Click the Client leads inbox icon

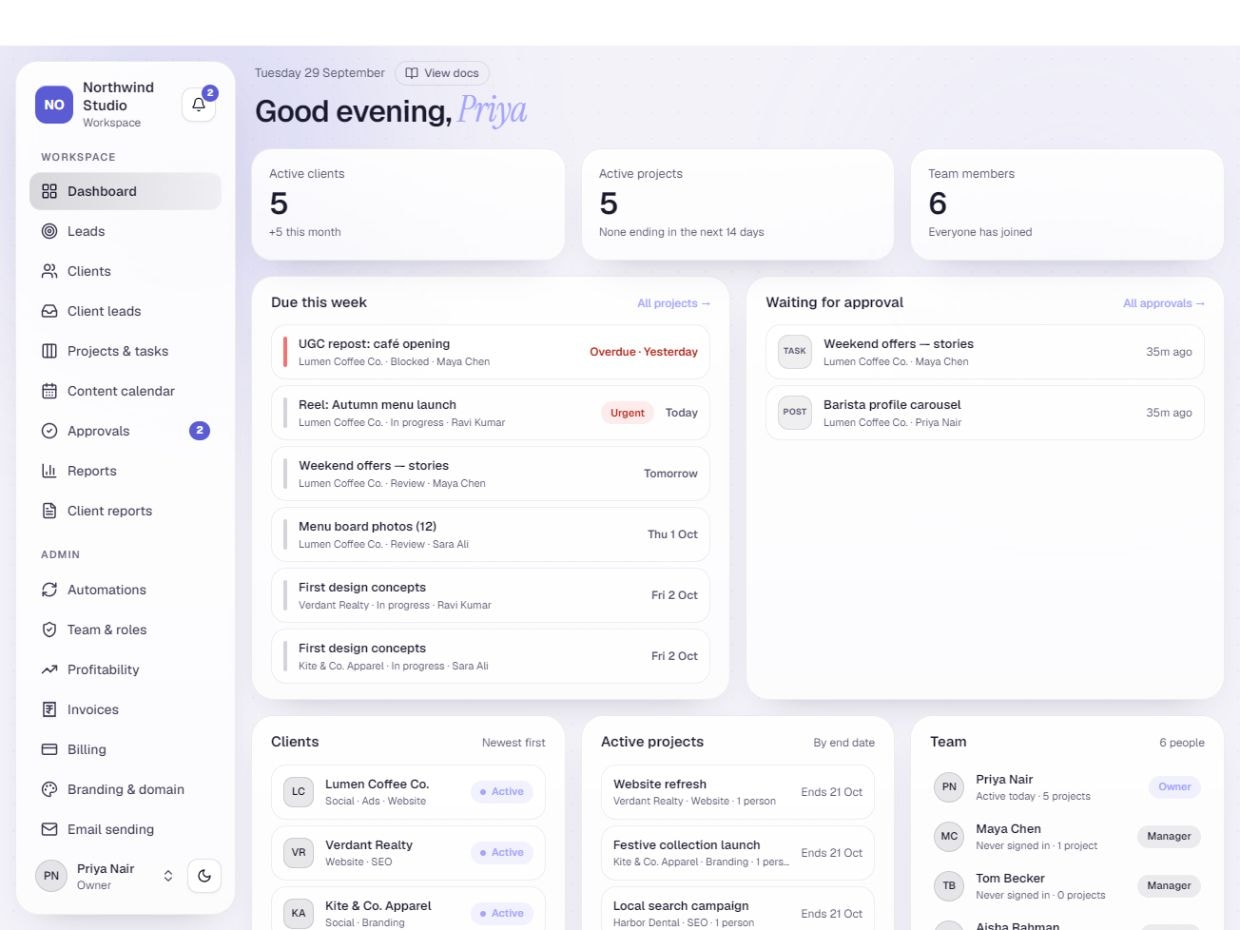pos(50,311)
